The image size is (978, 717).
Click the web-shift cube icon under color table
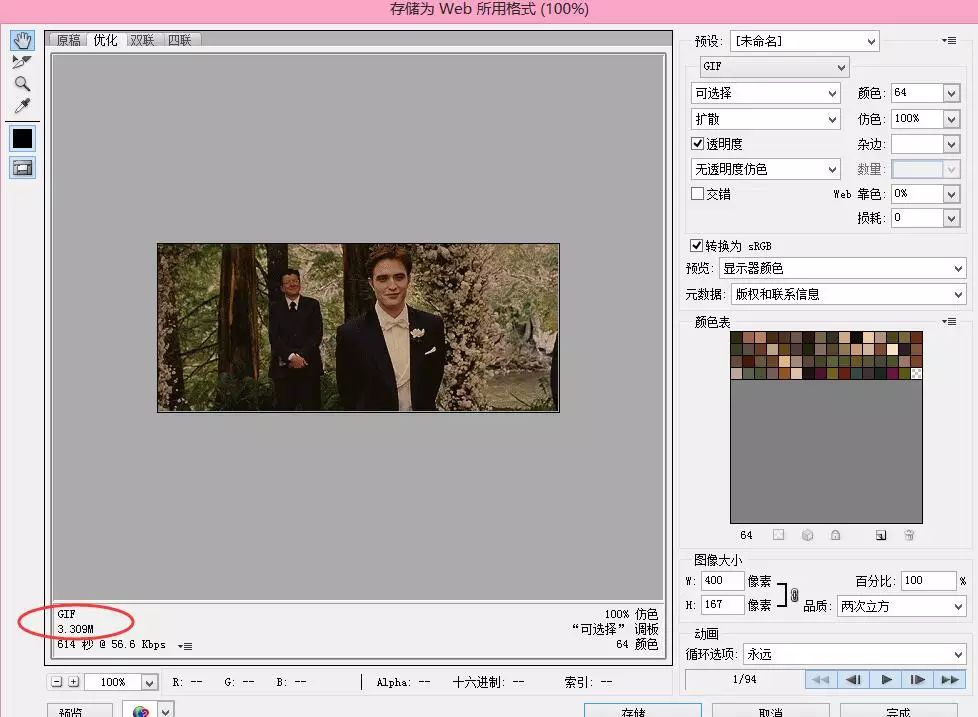pyautogui.click(x=807, y=535)
